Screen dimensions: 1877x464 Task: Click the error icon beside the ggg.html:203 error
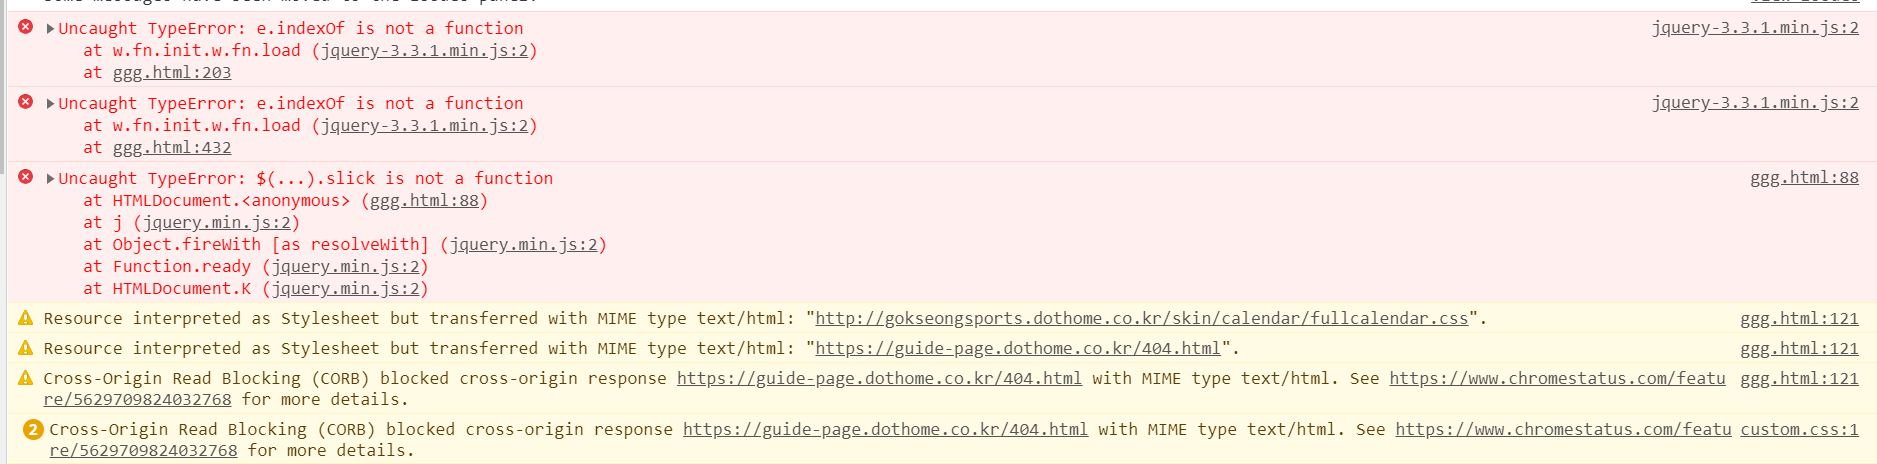[x=26, y=27]
